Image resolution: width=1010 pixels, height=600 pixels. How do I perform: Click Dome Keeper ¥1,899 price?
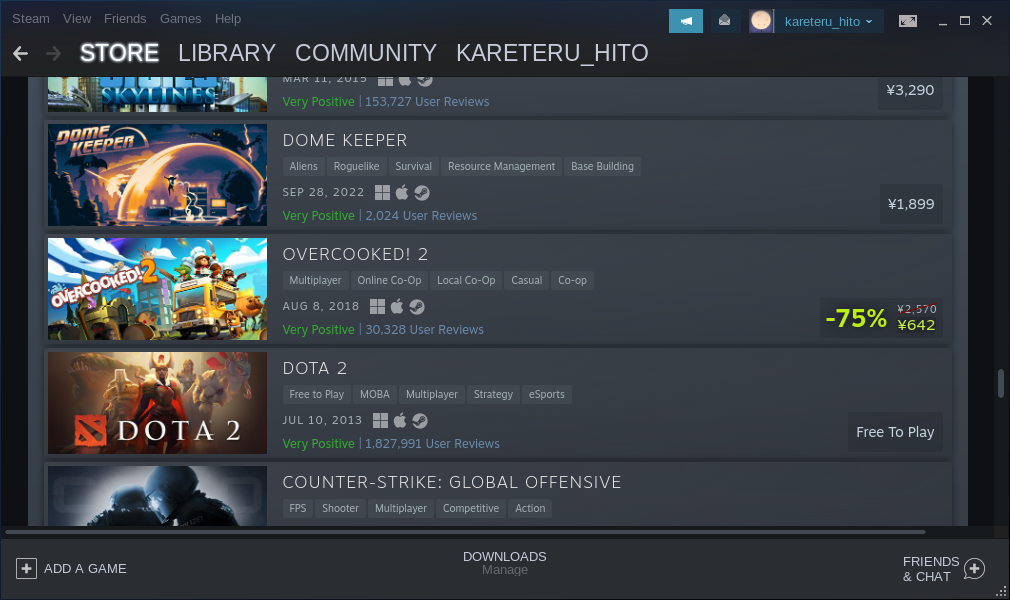tap(911, 204)
